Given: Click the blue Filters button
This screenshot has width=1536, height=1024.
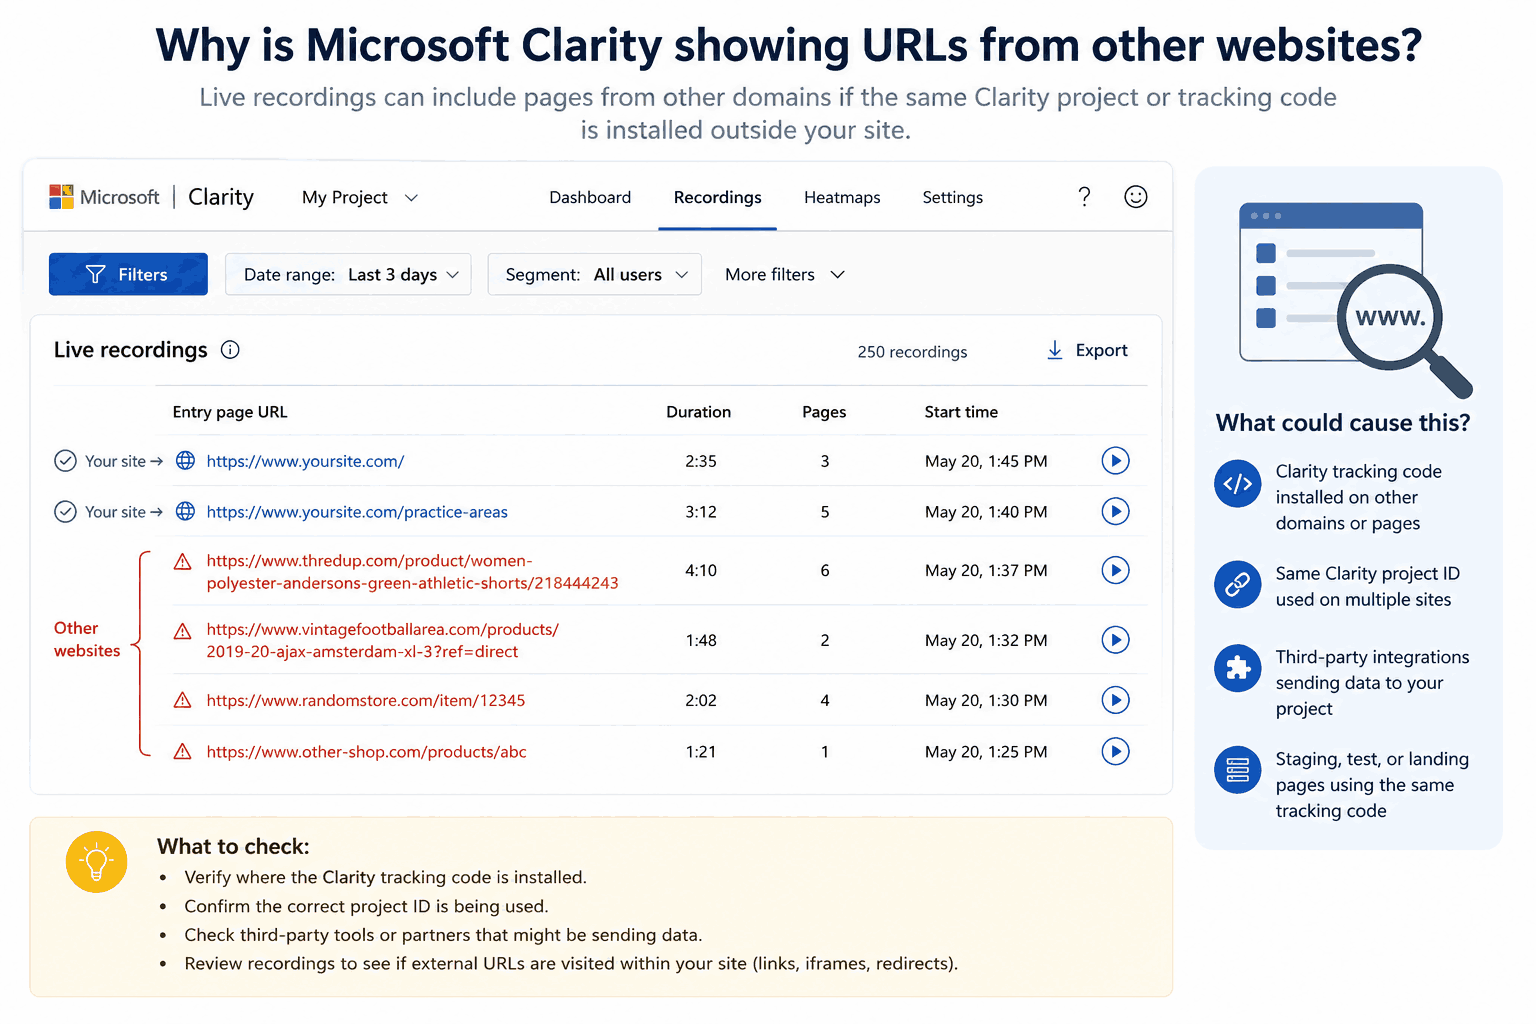Looking at the screenshot, I should (x=128, y=274).
